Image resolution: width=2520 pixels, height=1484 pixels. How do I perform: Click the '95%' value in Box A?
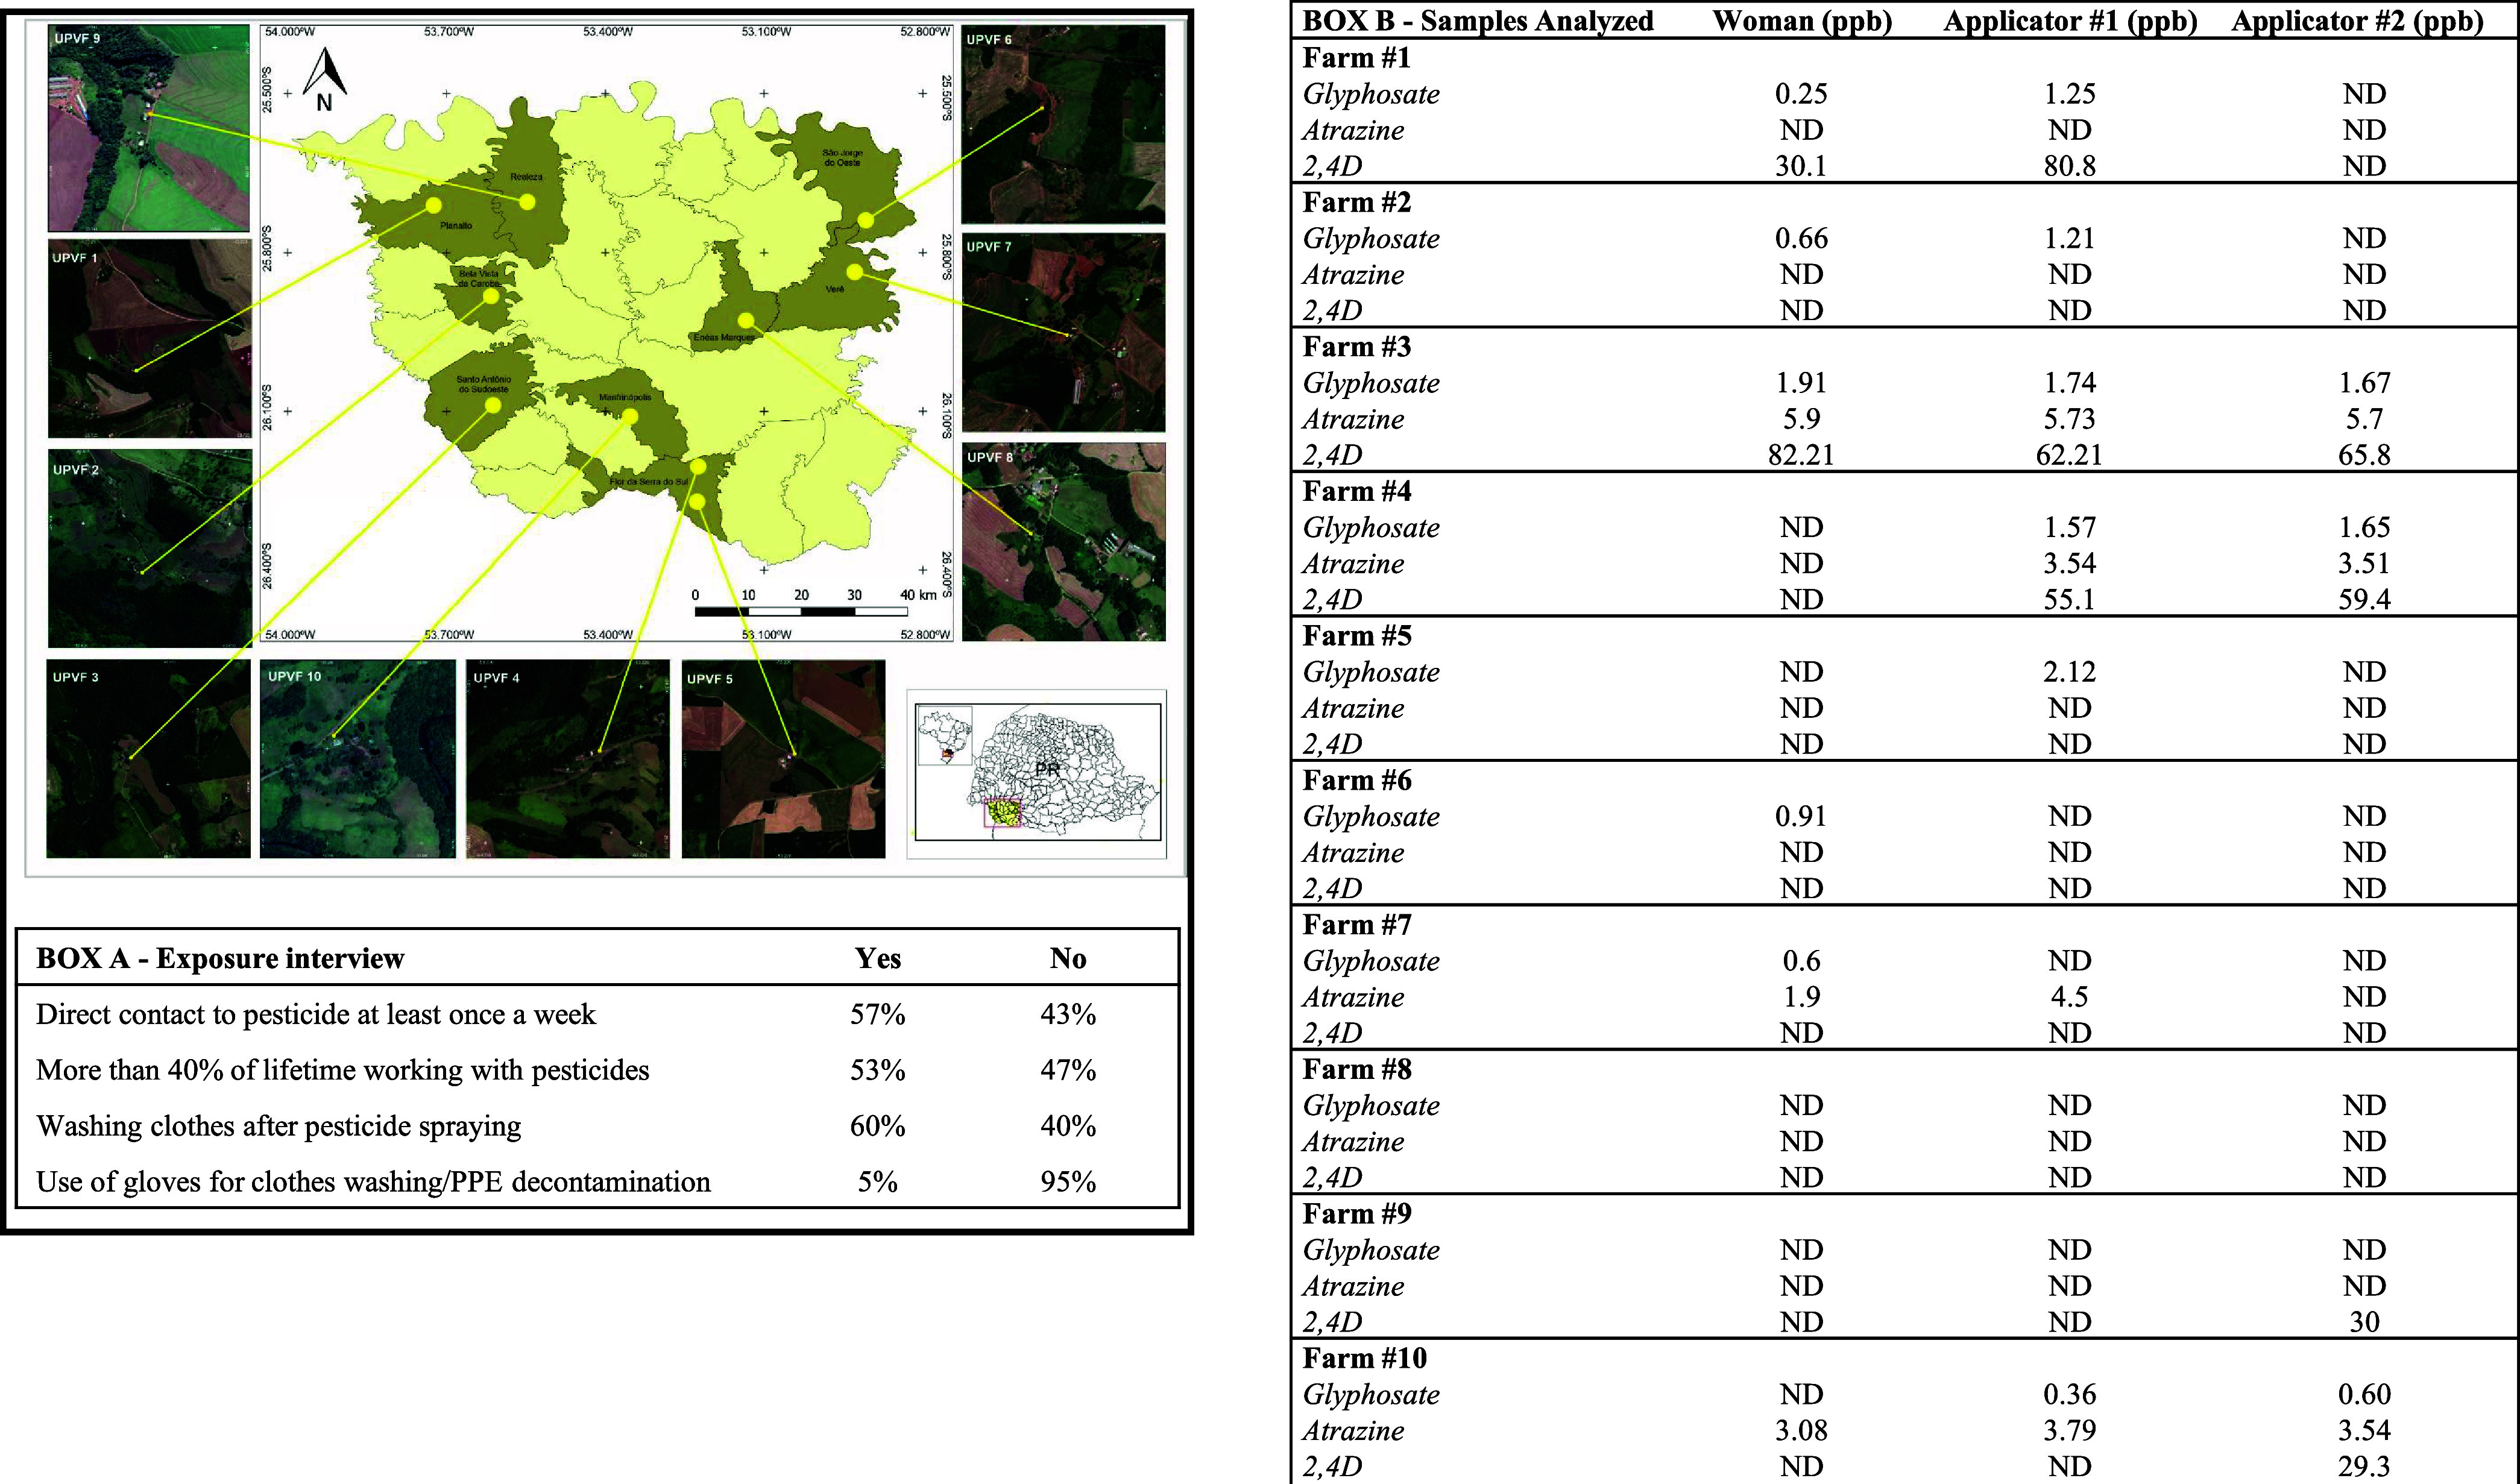coord(1068,1182)
